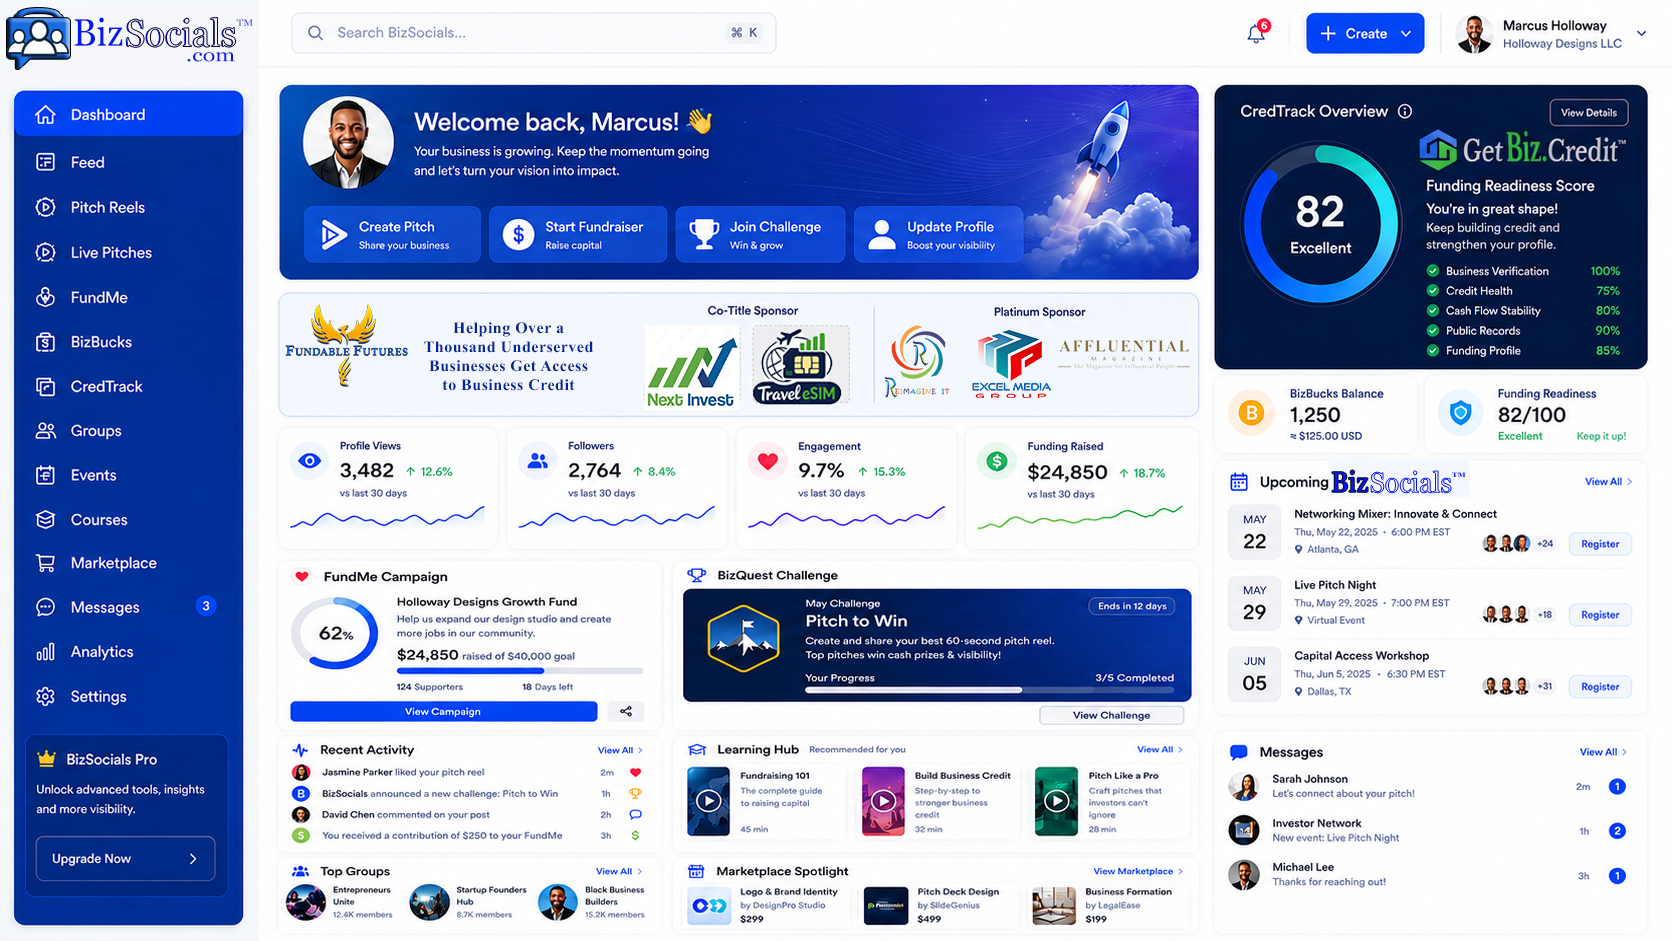Click the BizBucks Balance coin icon
Screen dimensions: 1672x941
coord(1251,413)
